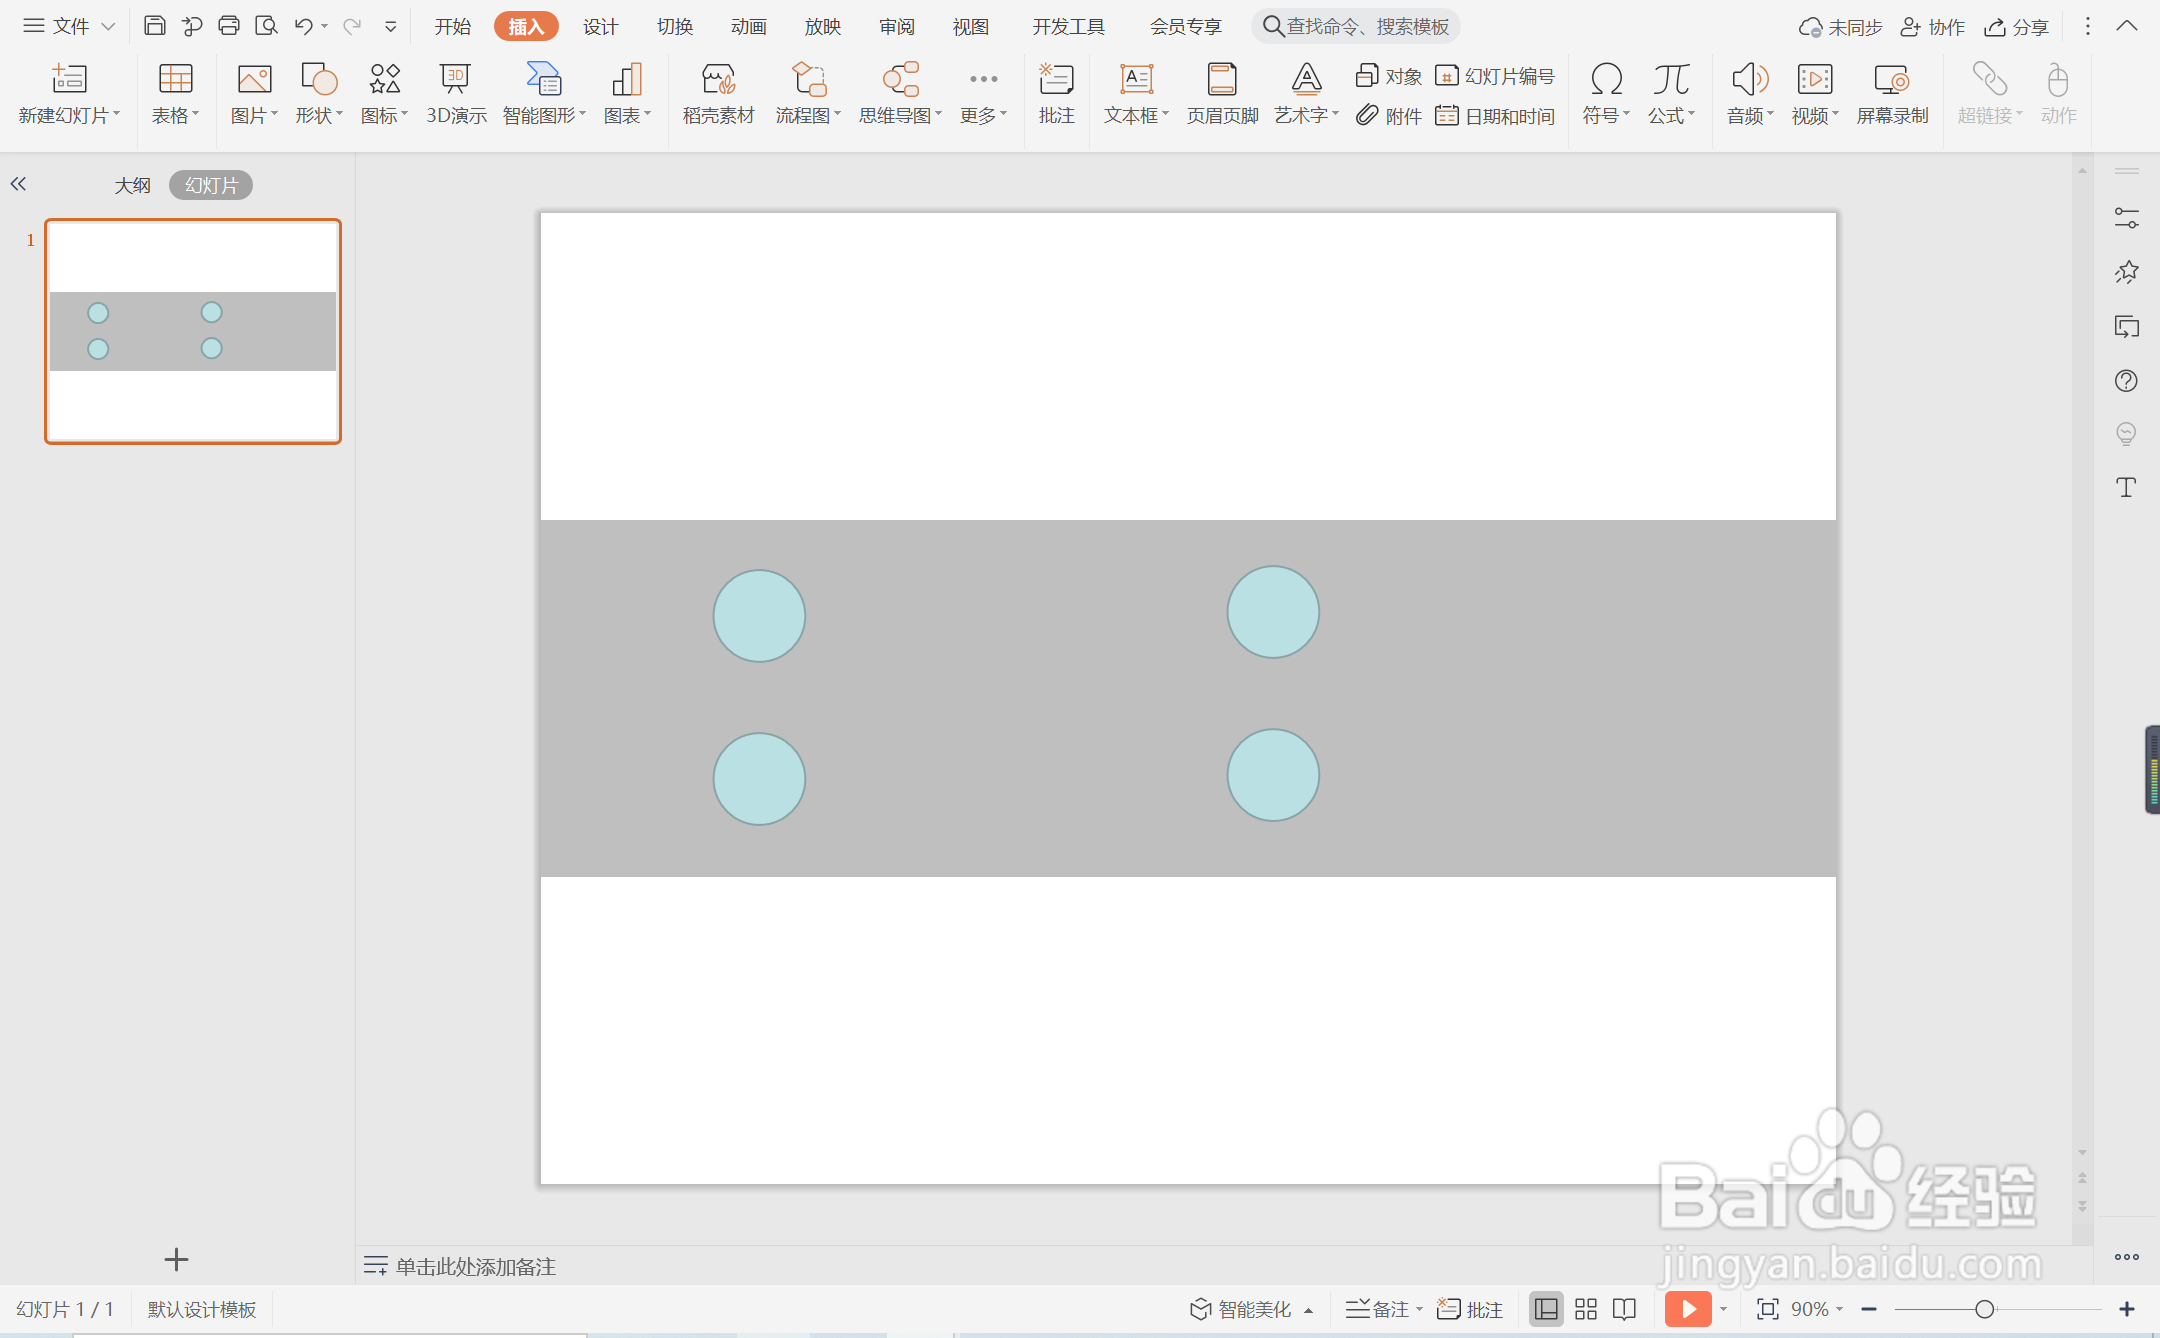Image resolution: width=2160 pixels, height=1338 pixels.
Task: Select slide 1 thumbnail
Action: point(193,331)
